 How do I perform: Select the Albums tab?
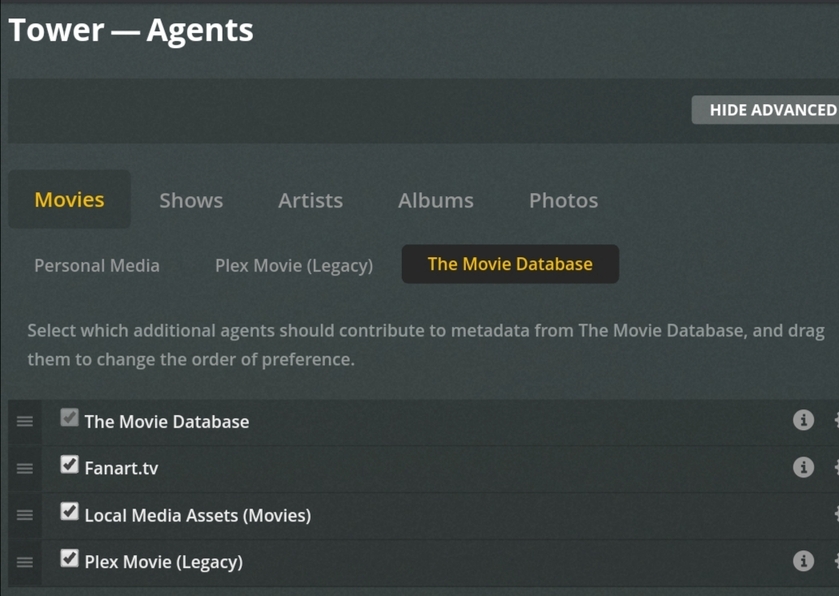[x=435, y=200]
